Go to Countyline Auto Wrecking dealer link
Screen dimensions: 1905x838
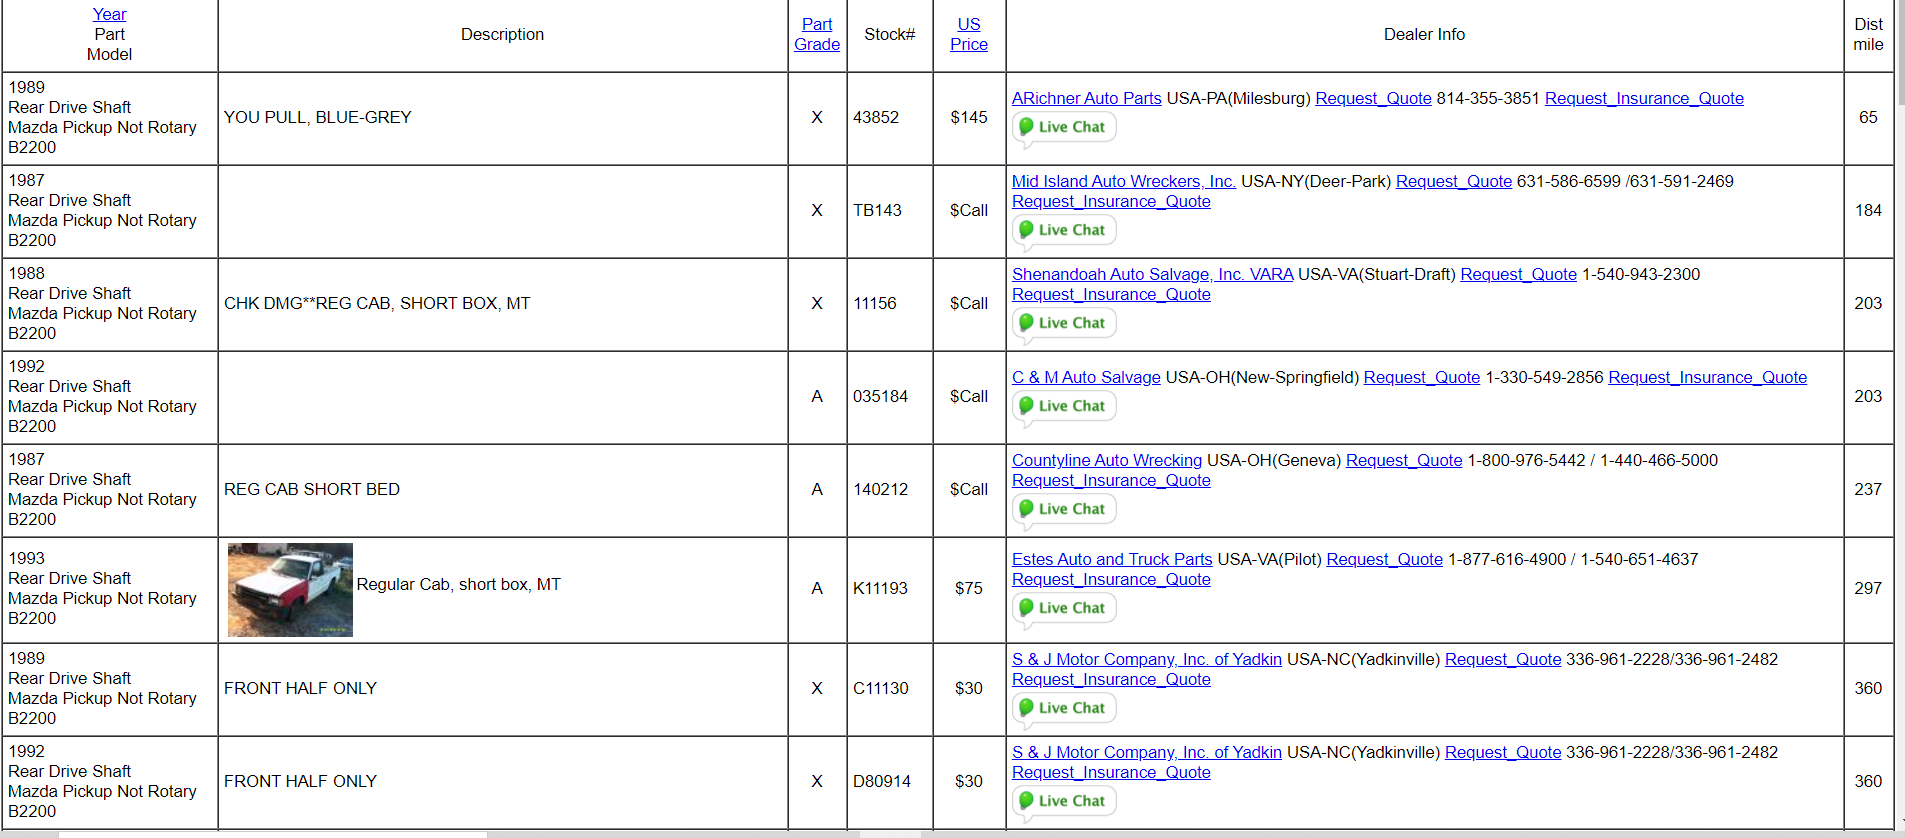pos(1107,460)
